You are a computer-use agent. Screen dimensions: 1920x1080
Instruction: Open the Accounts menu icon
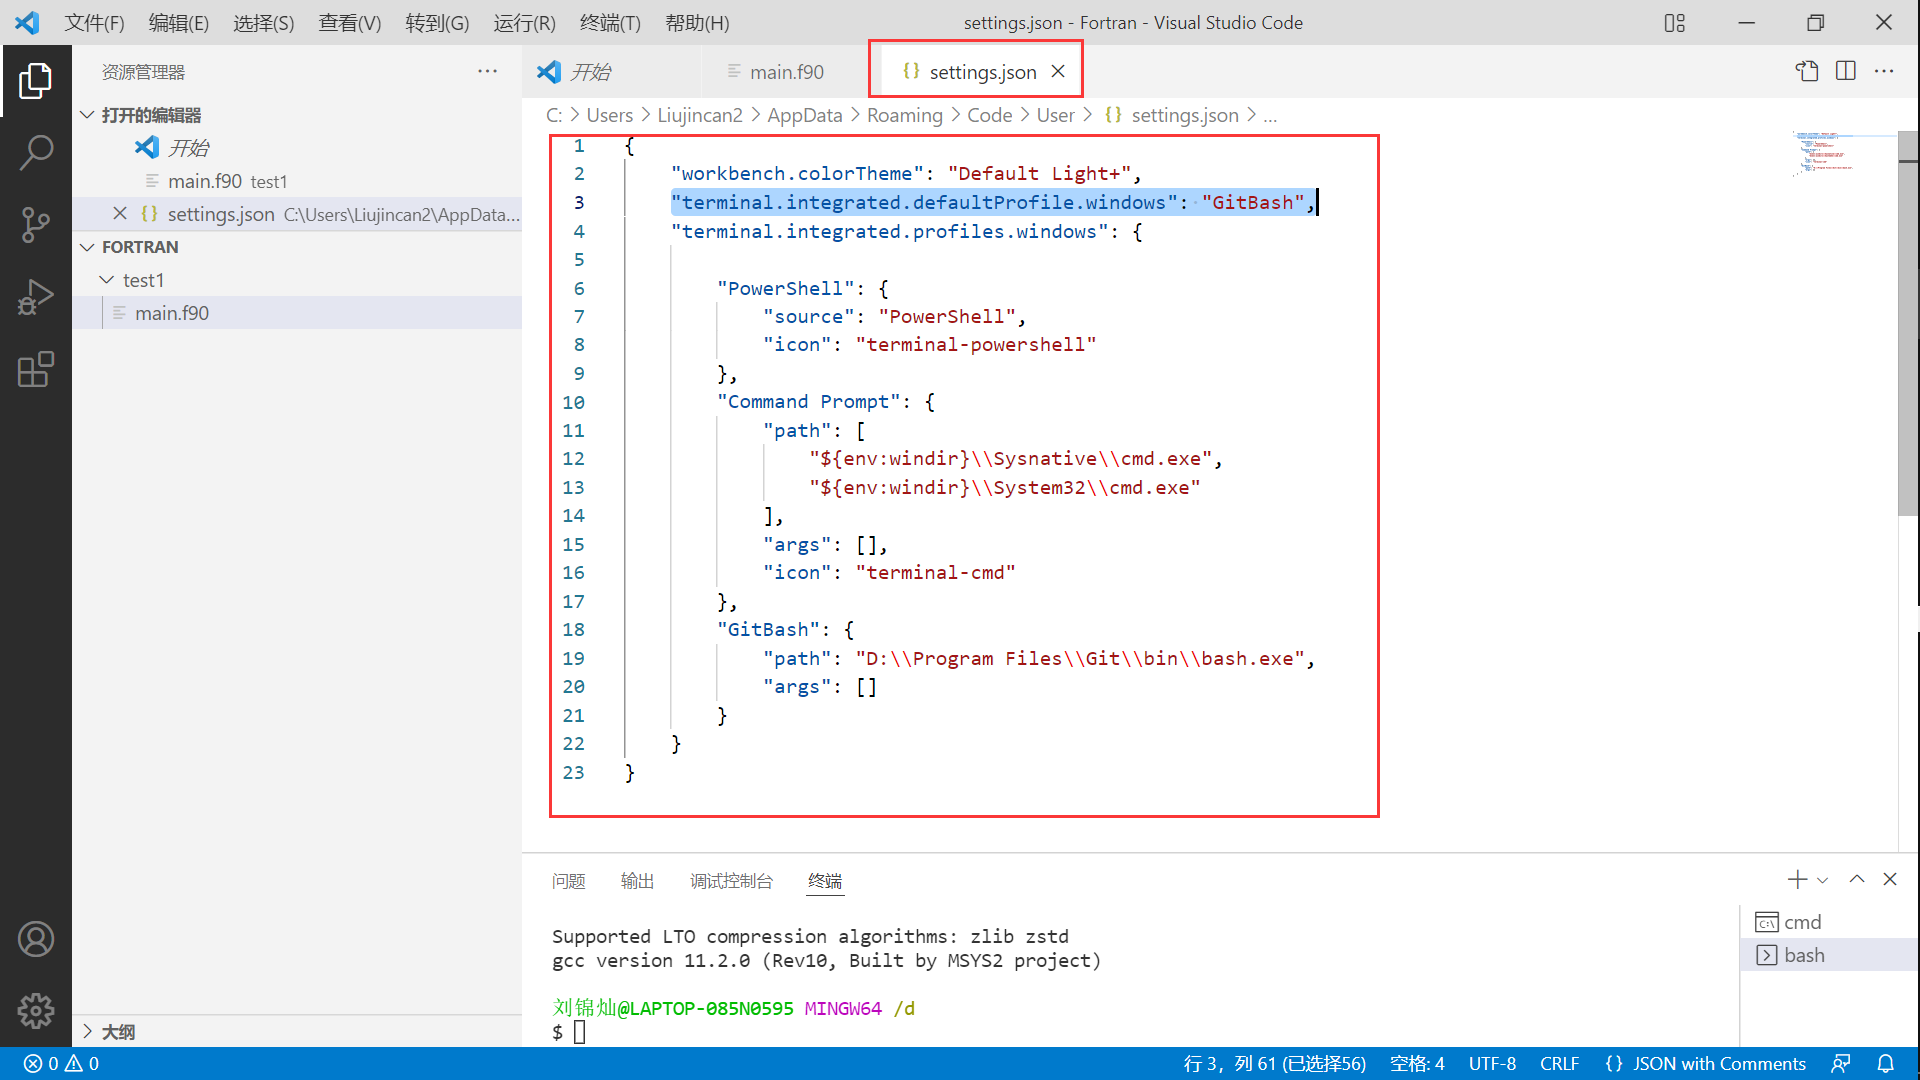[36, 939]
